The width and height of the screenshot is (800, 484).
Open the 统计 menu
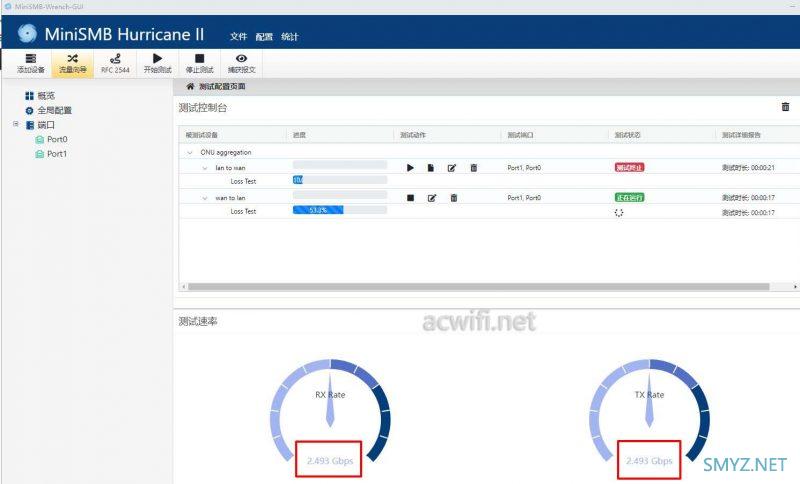pos(290,36)
